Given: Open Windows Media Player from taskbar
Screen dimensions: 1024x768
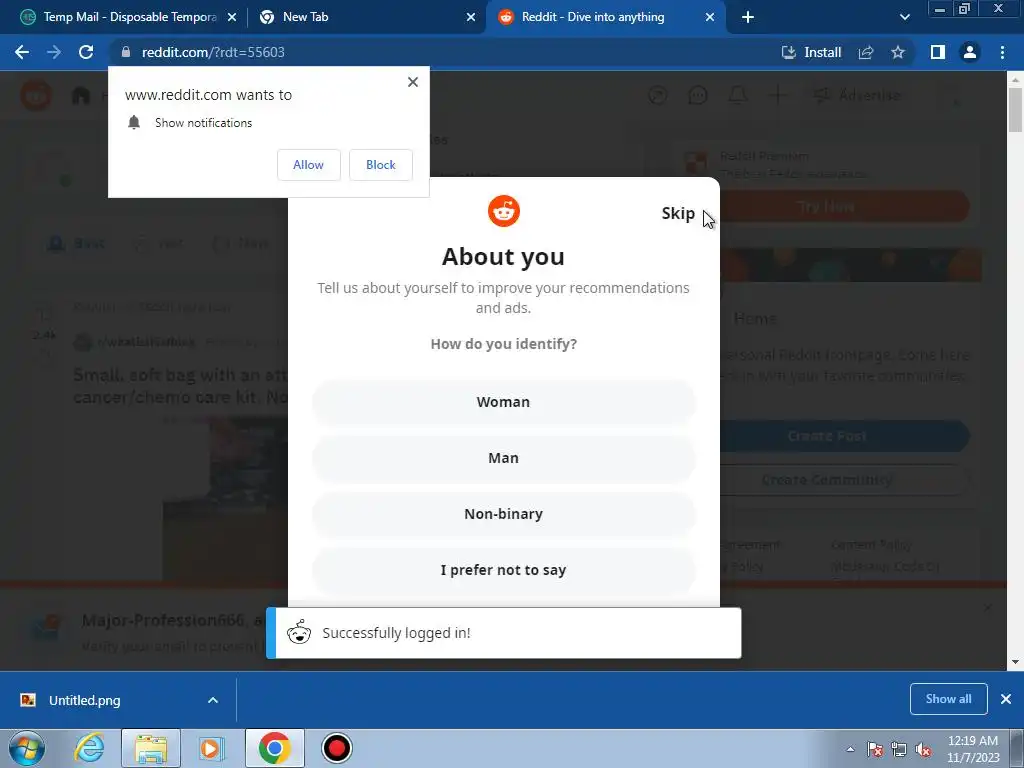Looking at the screenshot, I should click(212, 748).
